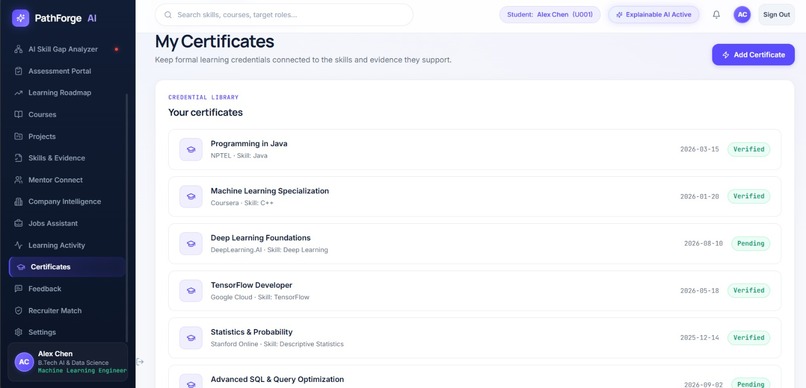Click the Programming in Java certificate icon

[191, 150]
